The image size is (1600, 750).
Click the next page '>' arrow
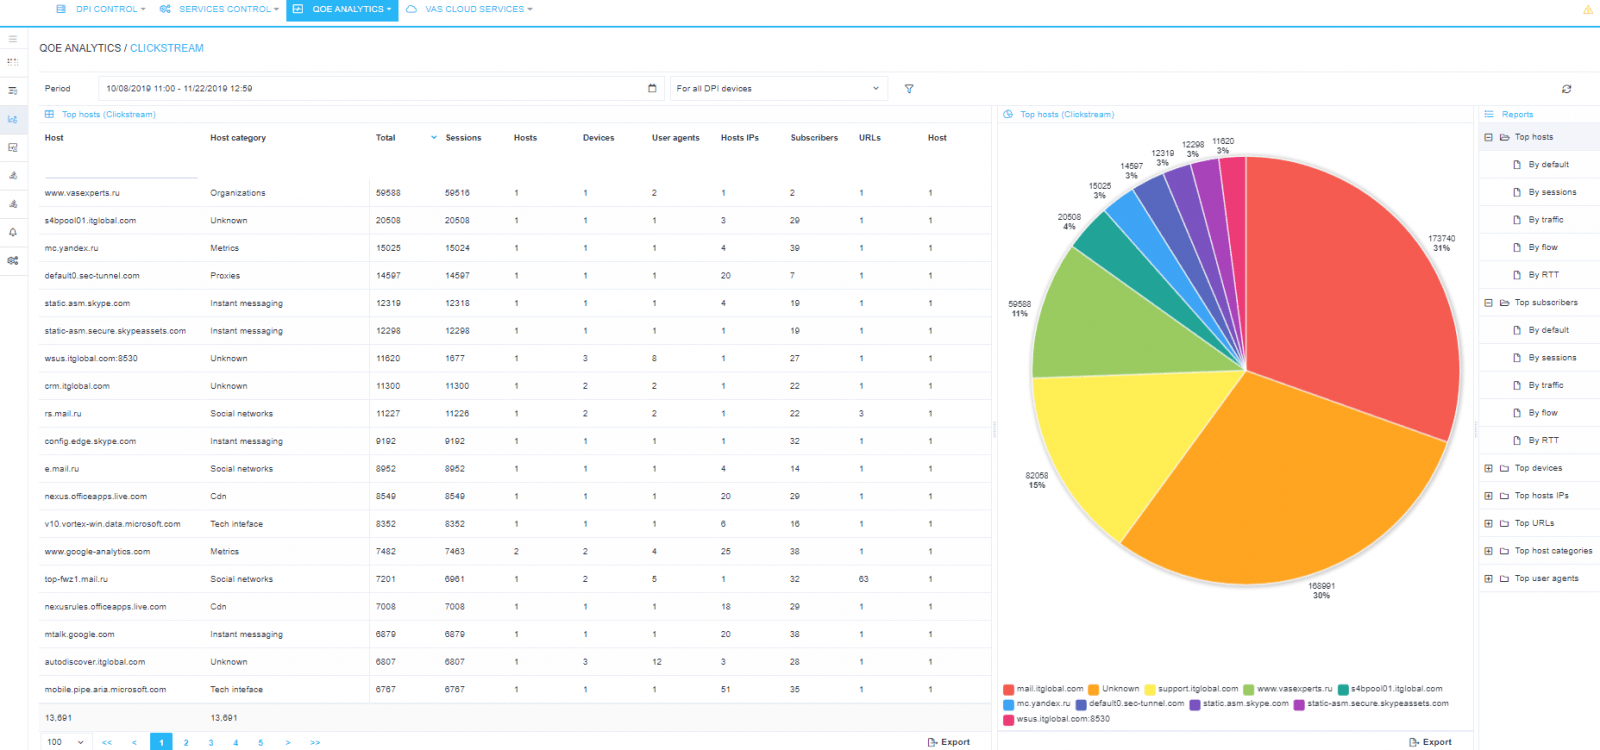pos(288,742)
